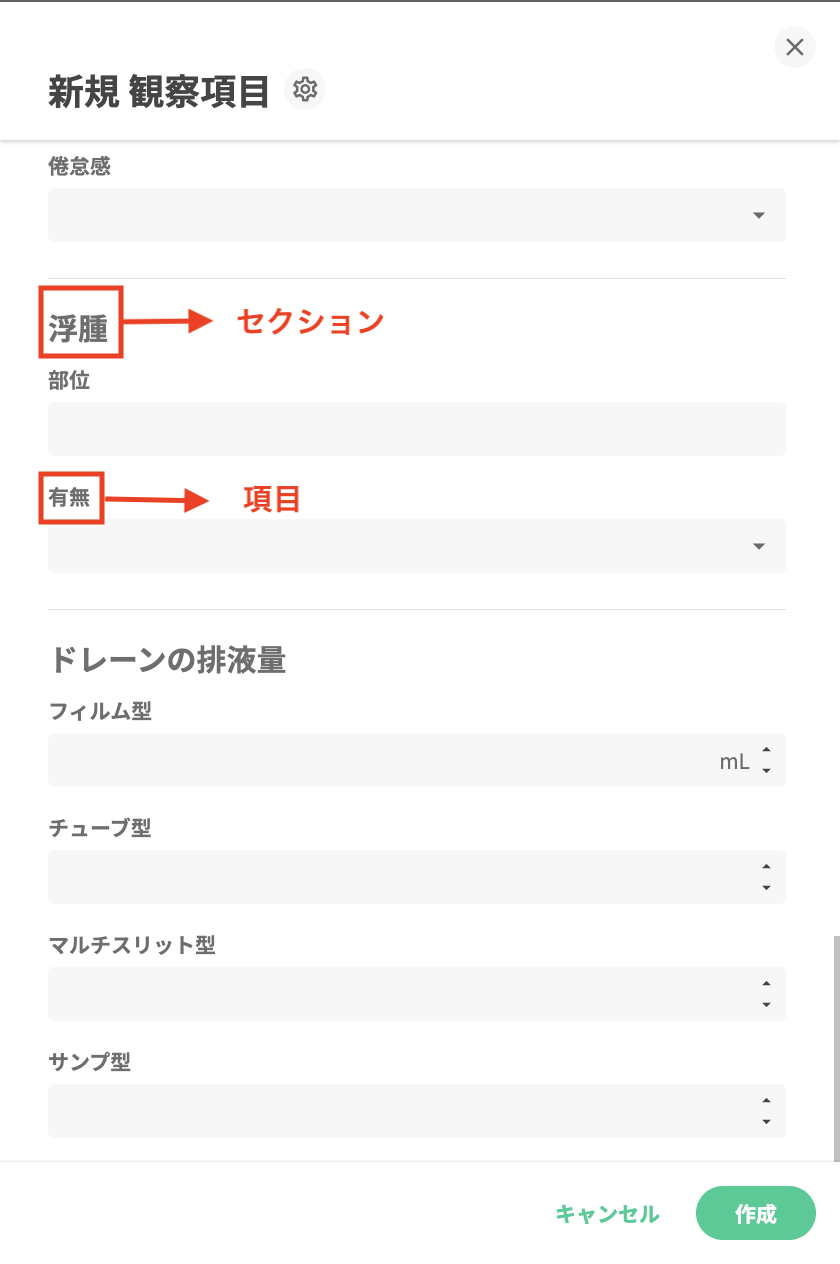Increment the チューブ型 stepper
Image resolution: width=840 pixels, height=1264 pixels.
766,867
